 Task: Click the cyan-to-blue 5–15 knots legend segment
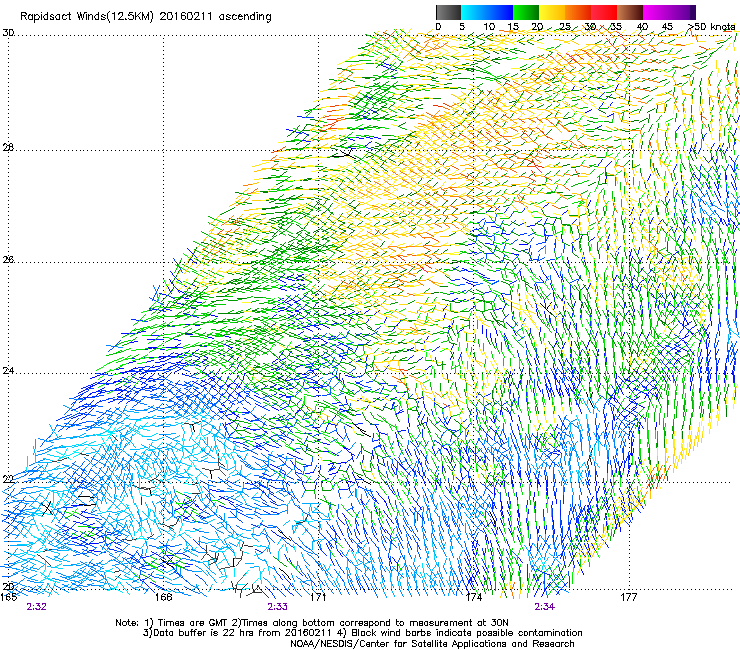[x=487, y=12]
